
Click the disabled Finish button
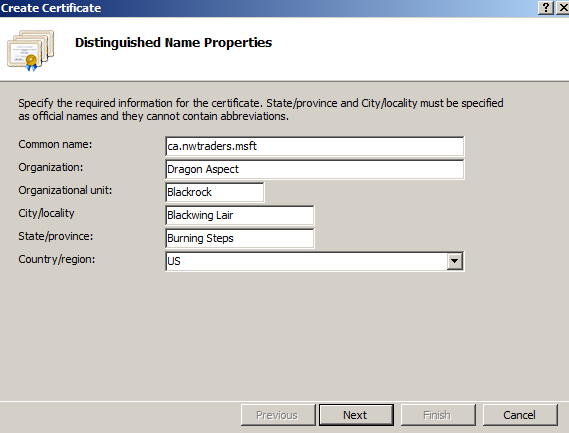point(438,415)
